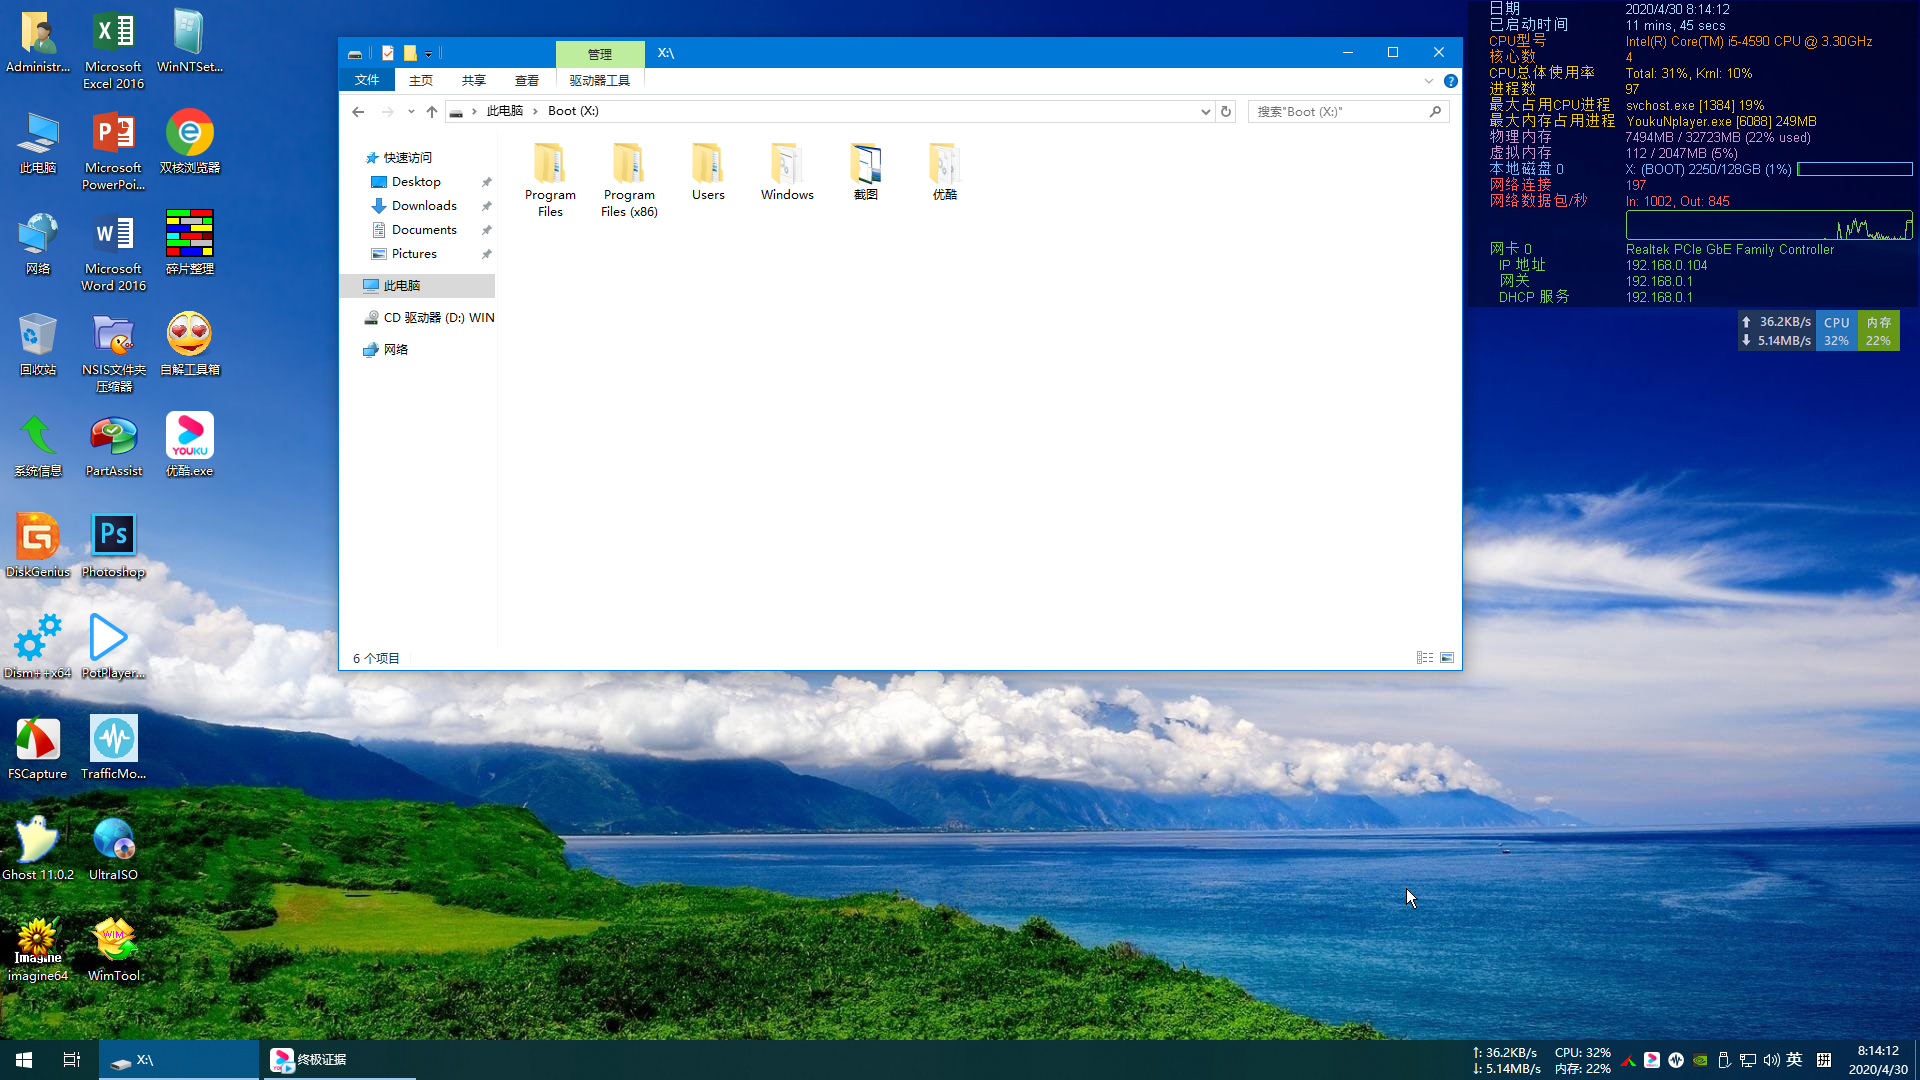This screenshot has width=1920, height=1080.
Task: Select the 碎片整理 defrag icon
Action: [x=189, y=244]
